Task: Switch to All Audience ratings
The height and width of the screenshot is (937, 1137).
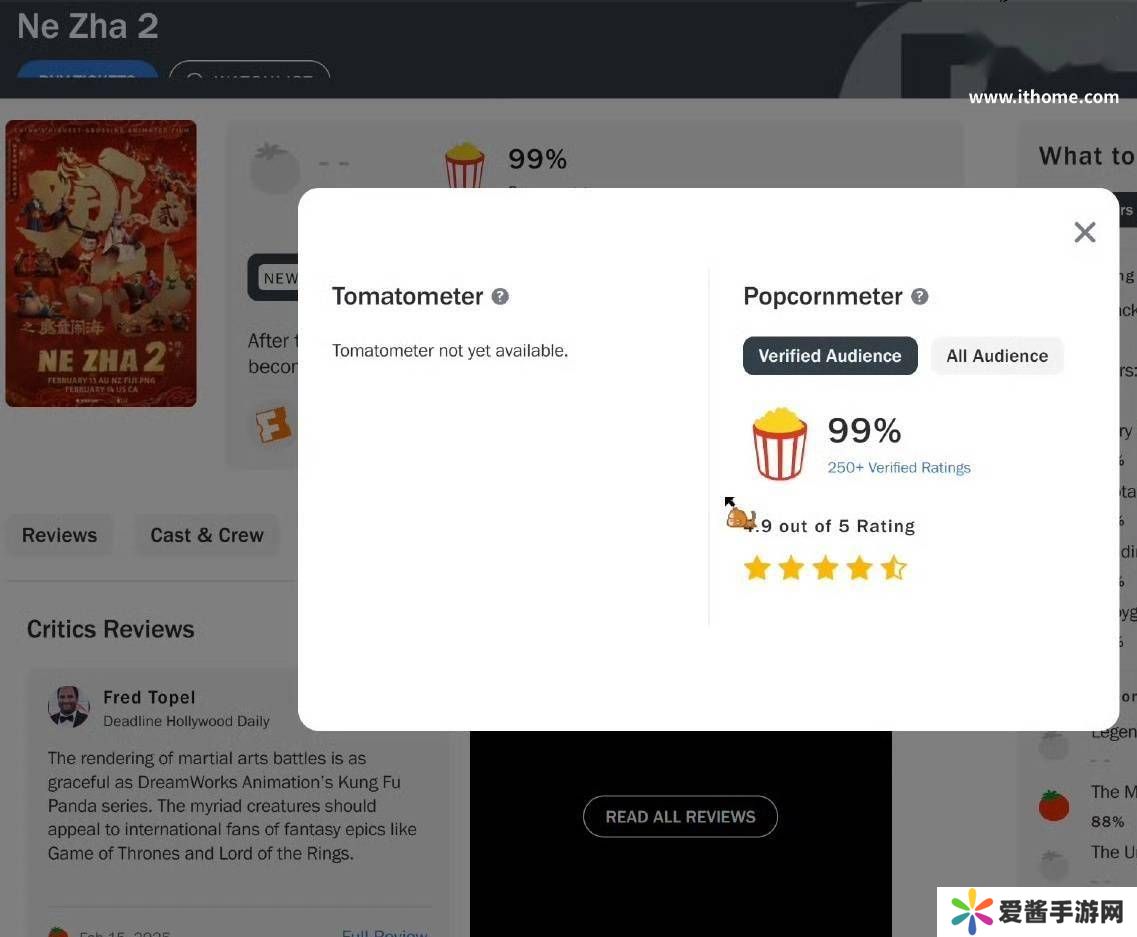Action: (997, 355)
